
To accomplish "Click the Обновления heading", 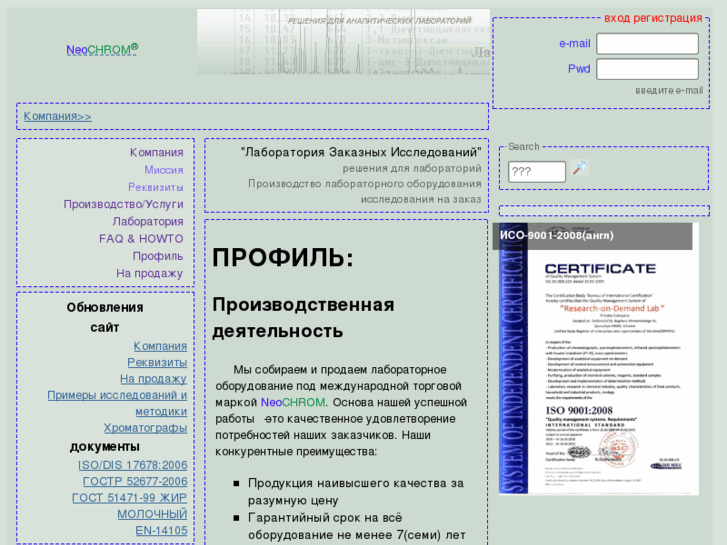I will tap(105, 308).
